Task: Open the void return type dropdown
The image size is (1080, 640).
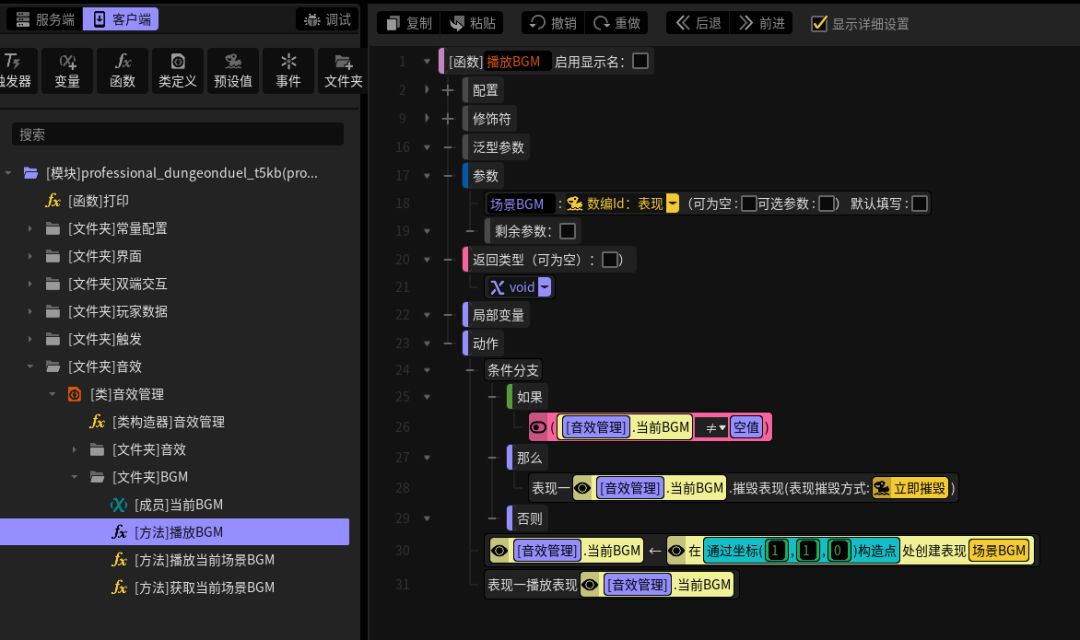Action: click(x=544, y=287)
